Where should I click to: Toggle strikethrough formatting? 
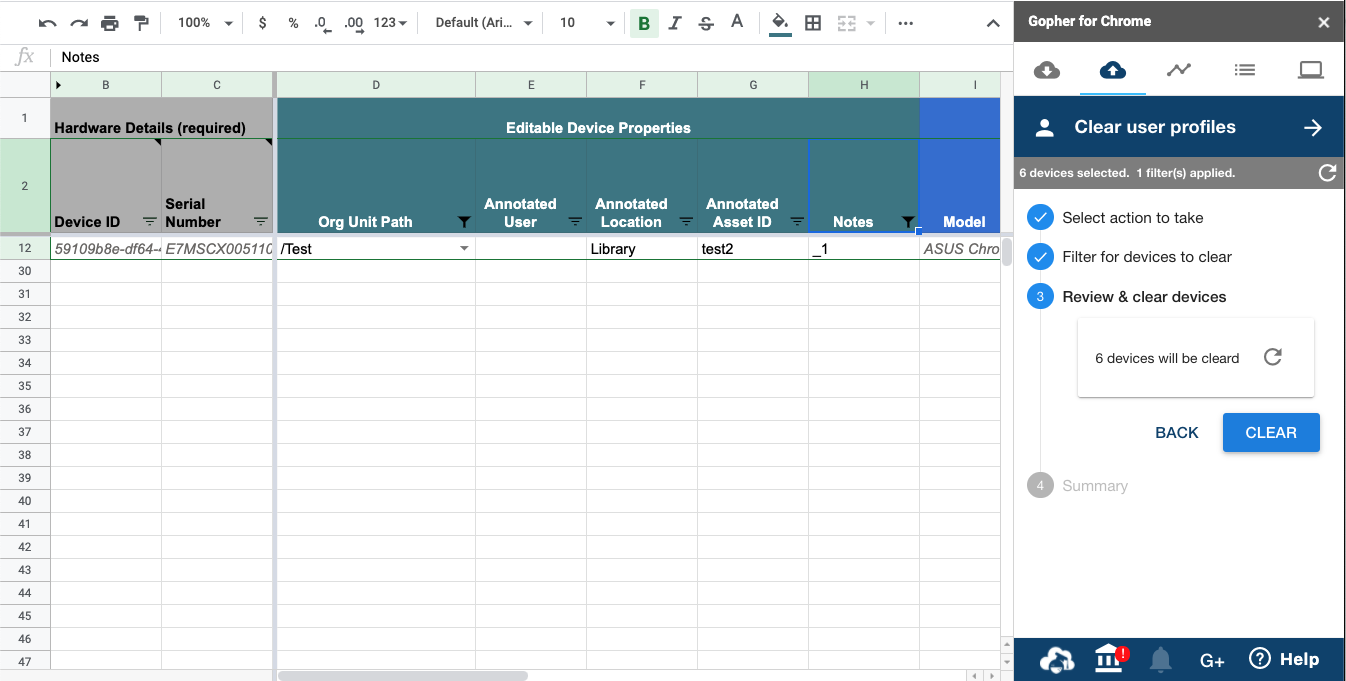(x=706, y=23)
